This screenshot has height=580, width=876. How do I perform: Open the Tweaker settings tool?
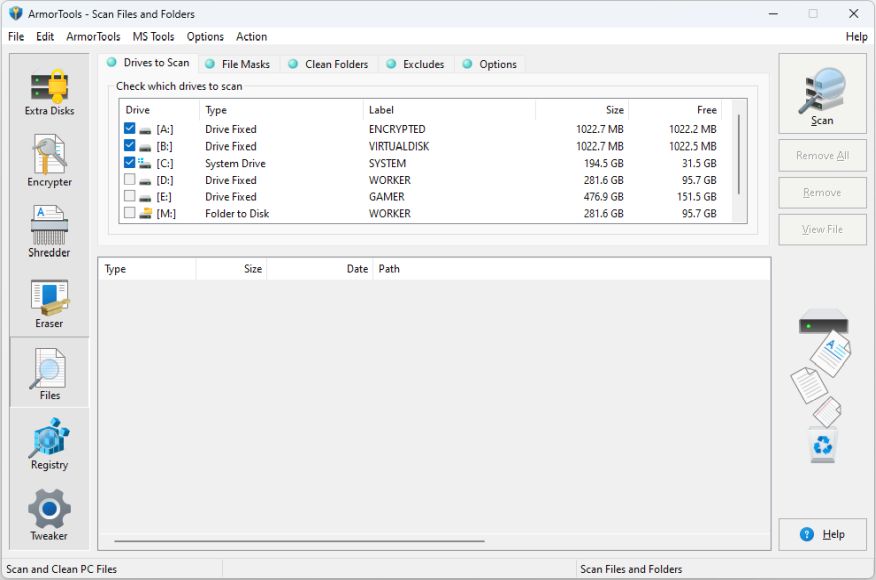pos(49,514)
